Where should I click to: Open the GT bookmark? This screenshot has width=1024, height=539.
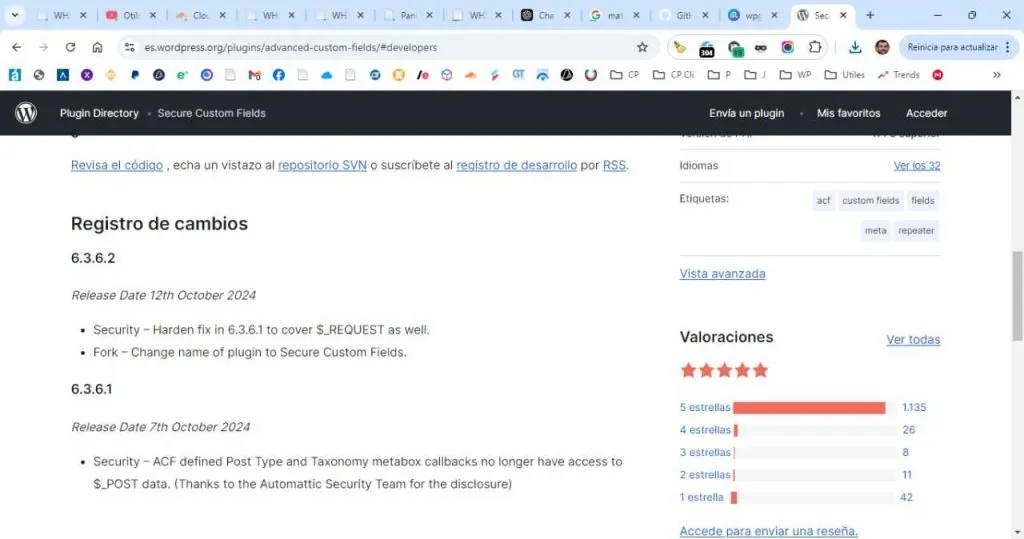[x=519, y=75]
